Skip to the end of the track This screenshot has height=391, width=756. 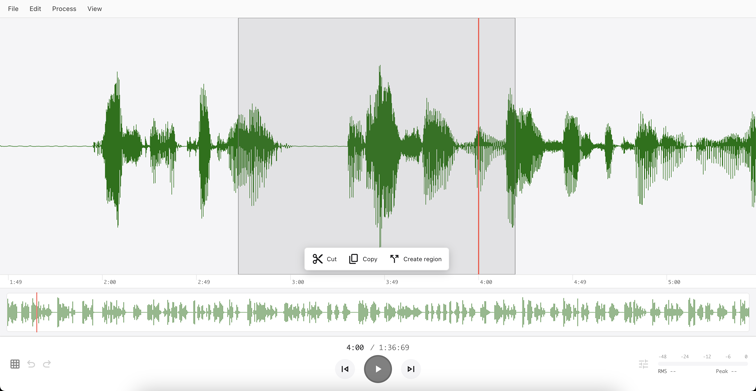(411, 369)
